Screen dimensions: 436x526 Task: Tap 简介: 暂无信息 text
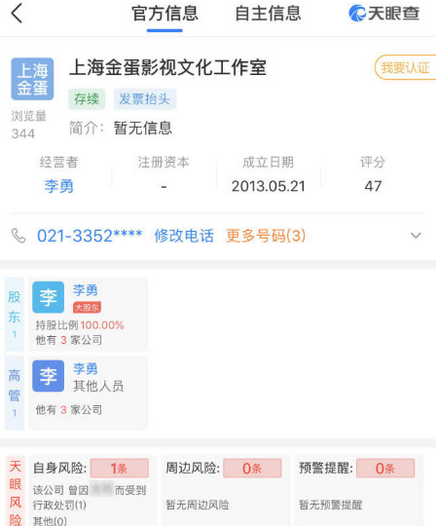(121, 128)
